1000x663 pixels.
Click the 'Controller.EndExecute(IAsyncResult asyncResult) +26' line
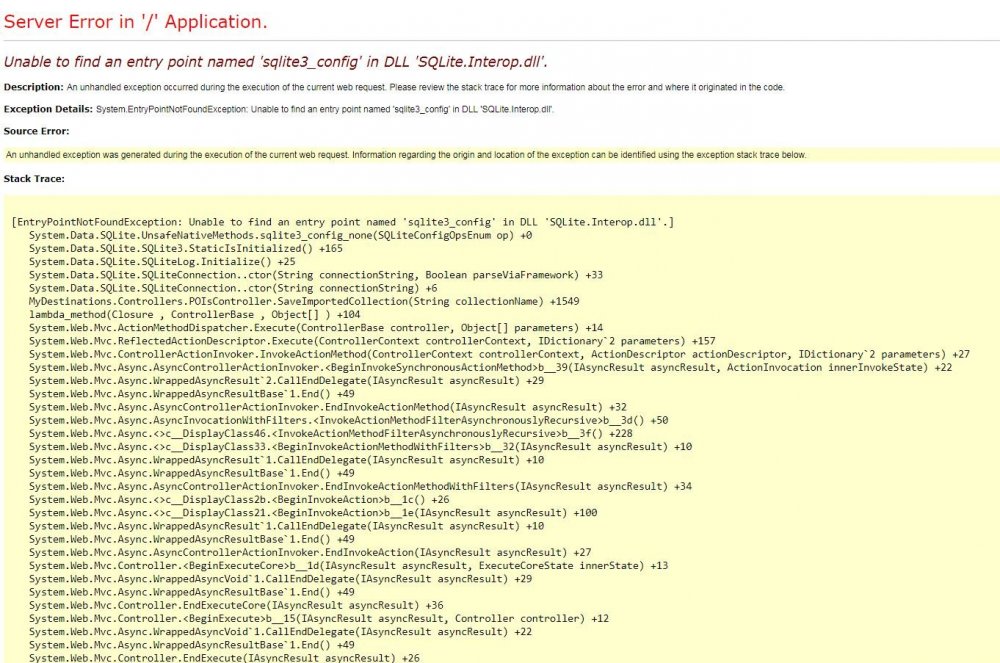click(x=224, y=658)
